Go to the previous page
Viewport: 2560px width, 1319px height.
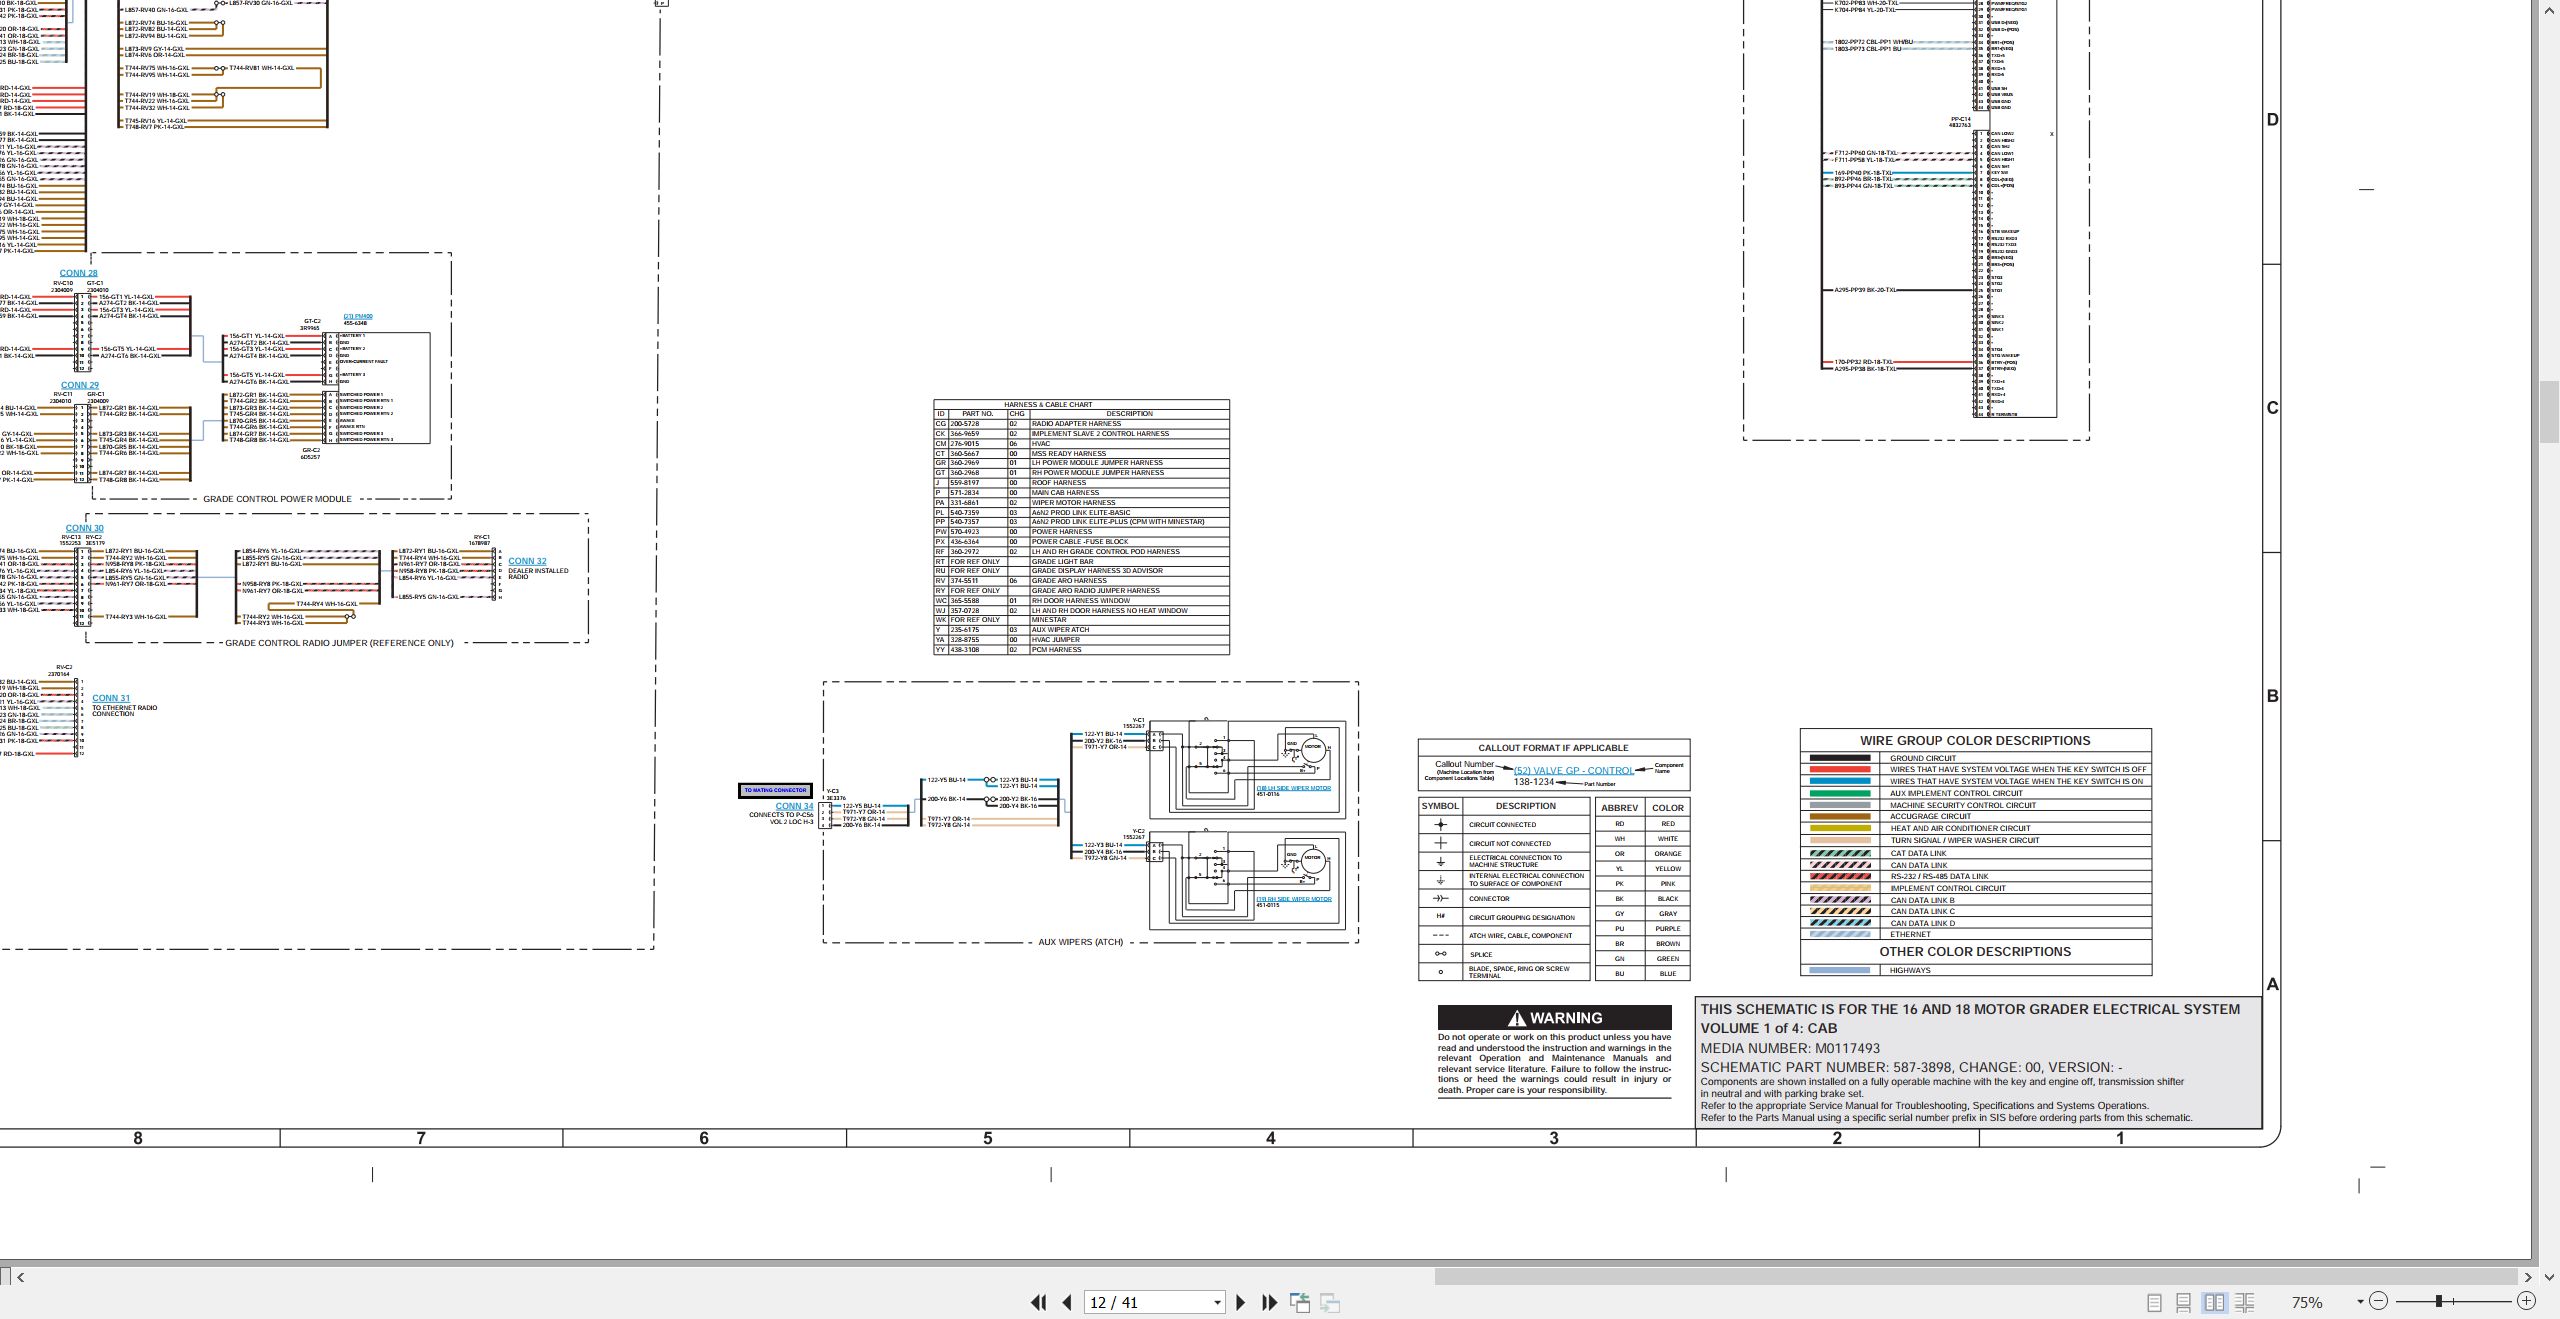coord(1067,1302)
